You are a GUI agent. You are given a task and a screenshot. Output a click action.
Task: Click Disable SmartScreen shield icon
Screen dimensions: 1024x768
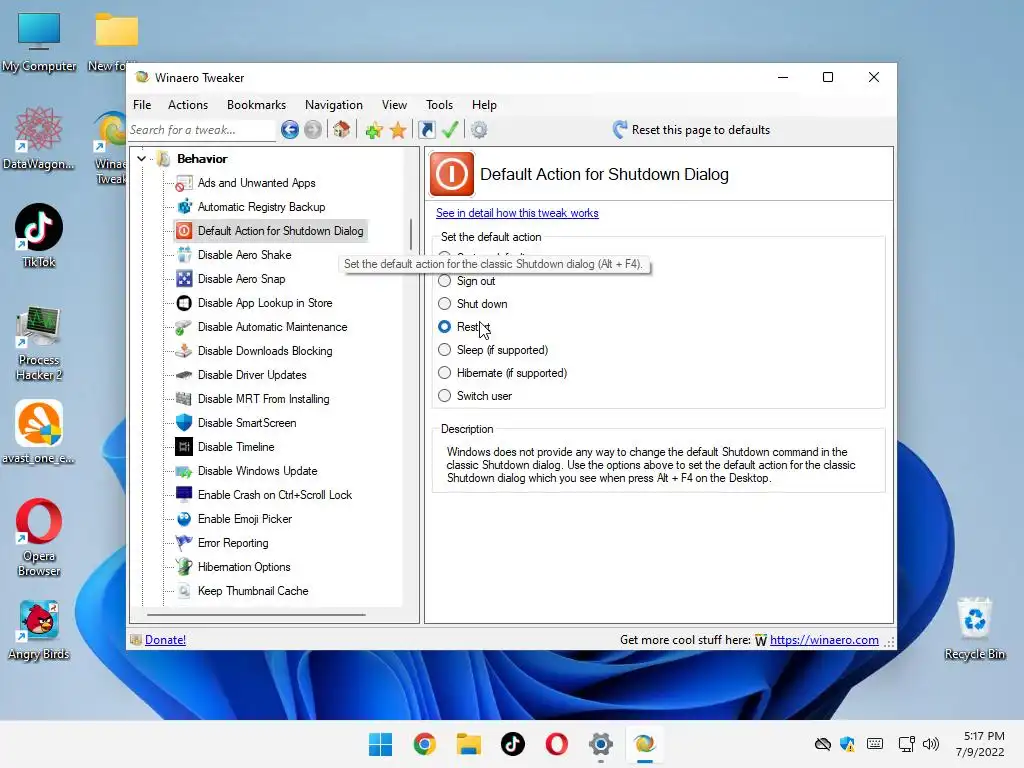(x=184, y=423)
